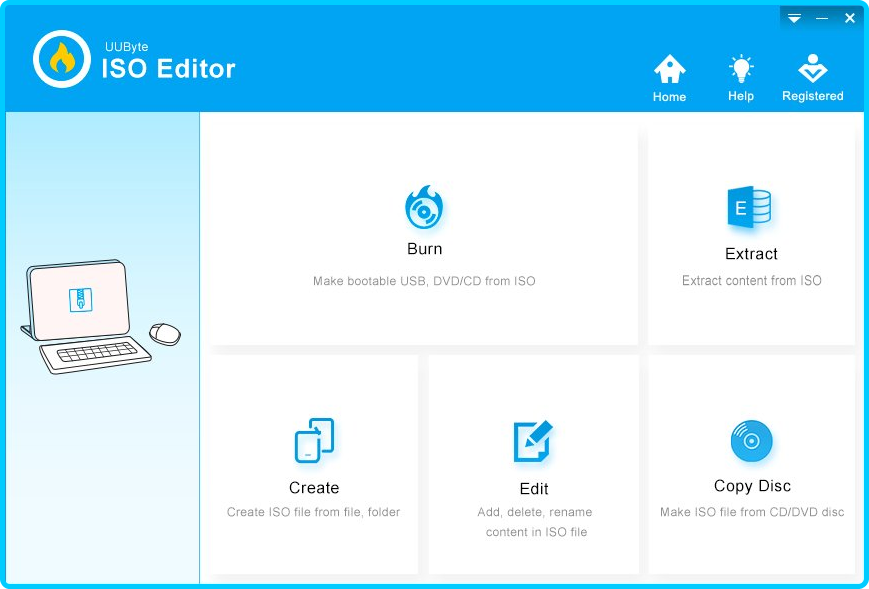Viewport: 869px width, 589px height.
Task: Choose the "Create" text label
Action: pos(314,488)
